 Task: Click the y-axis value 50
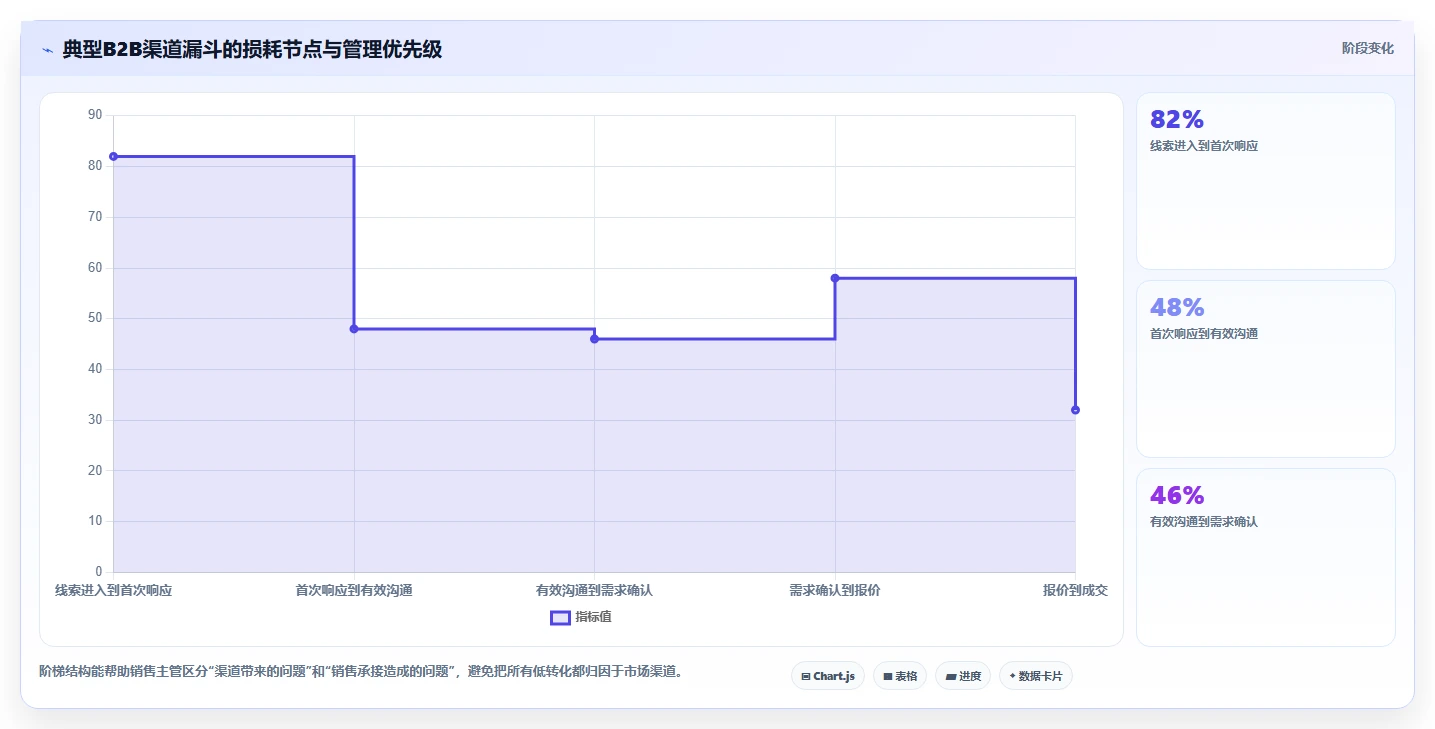[95, 318]
